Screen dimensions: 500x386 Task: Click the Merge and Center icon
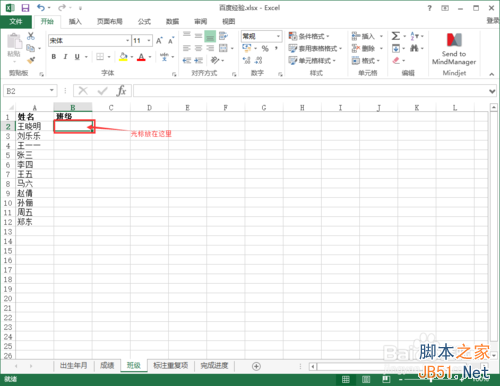click(223, 48)
